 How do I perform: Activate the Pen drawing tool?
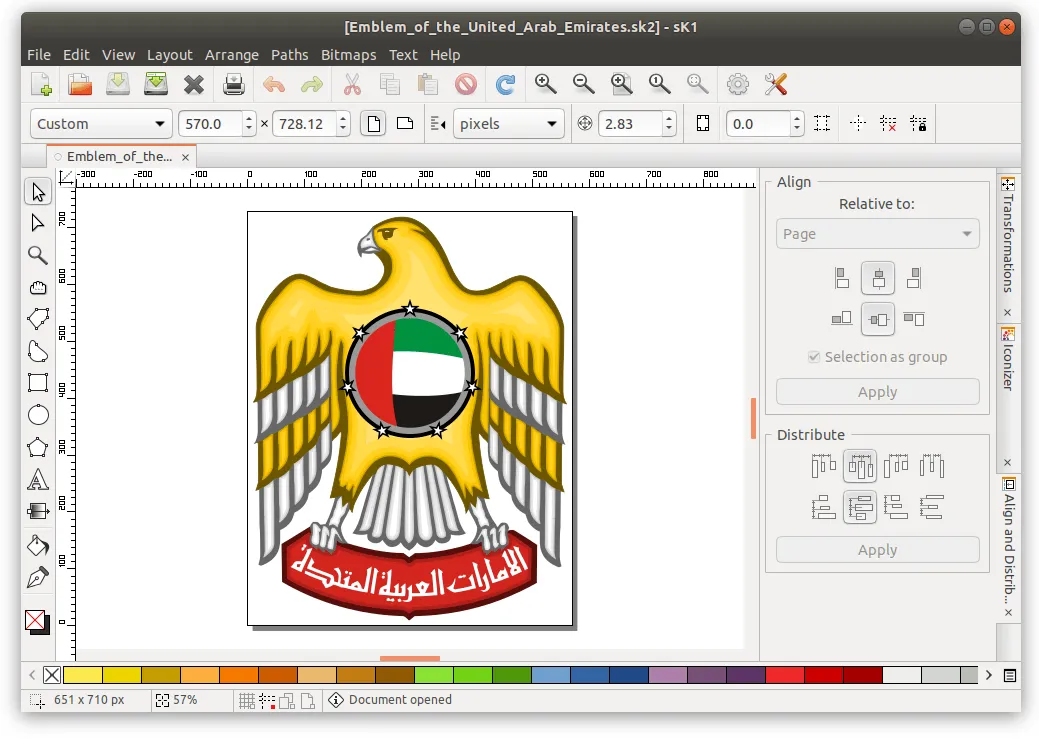(x=37, y=575)
